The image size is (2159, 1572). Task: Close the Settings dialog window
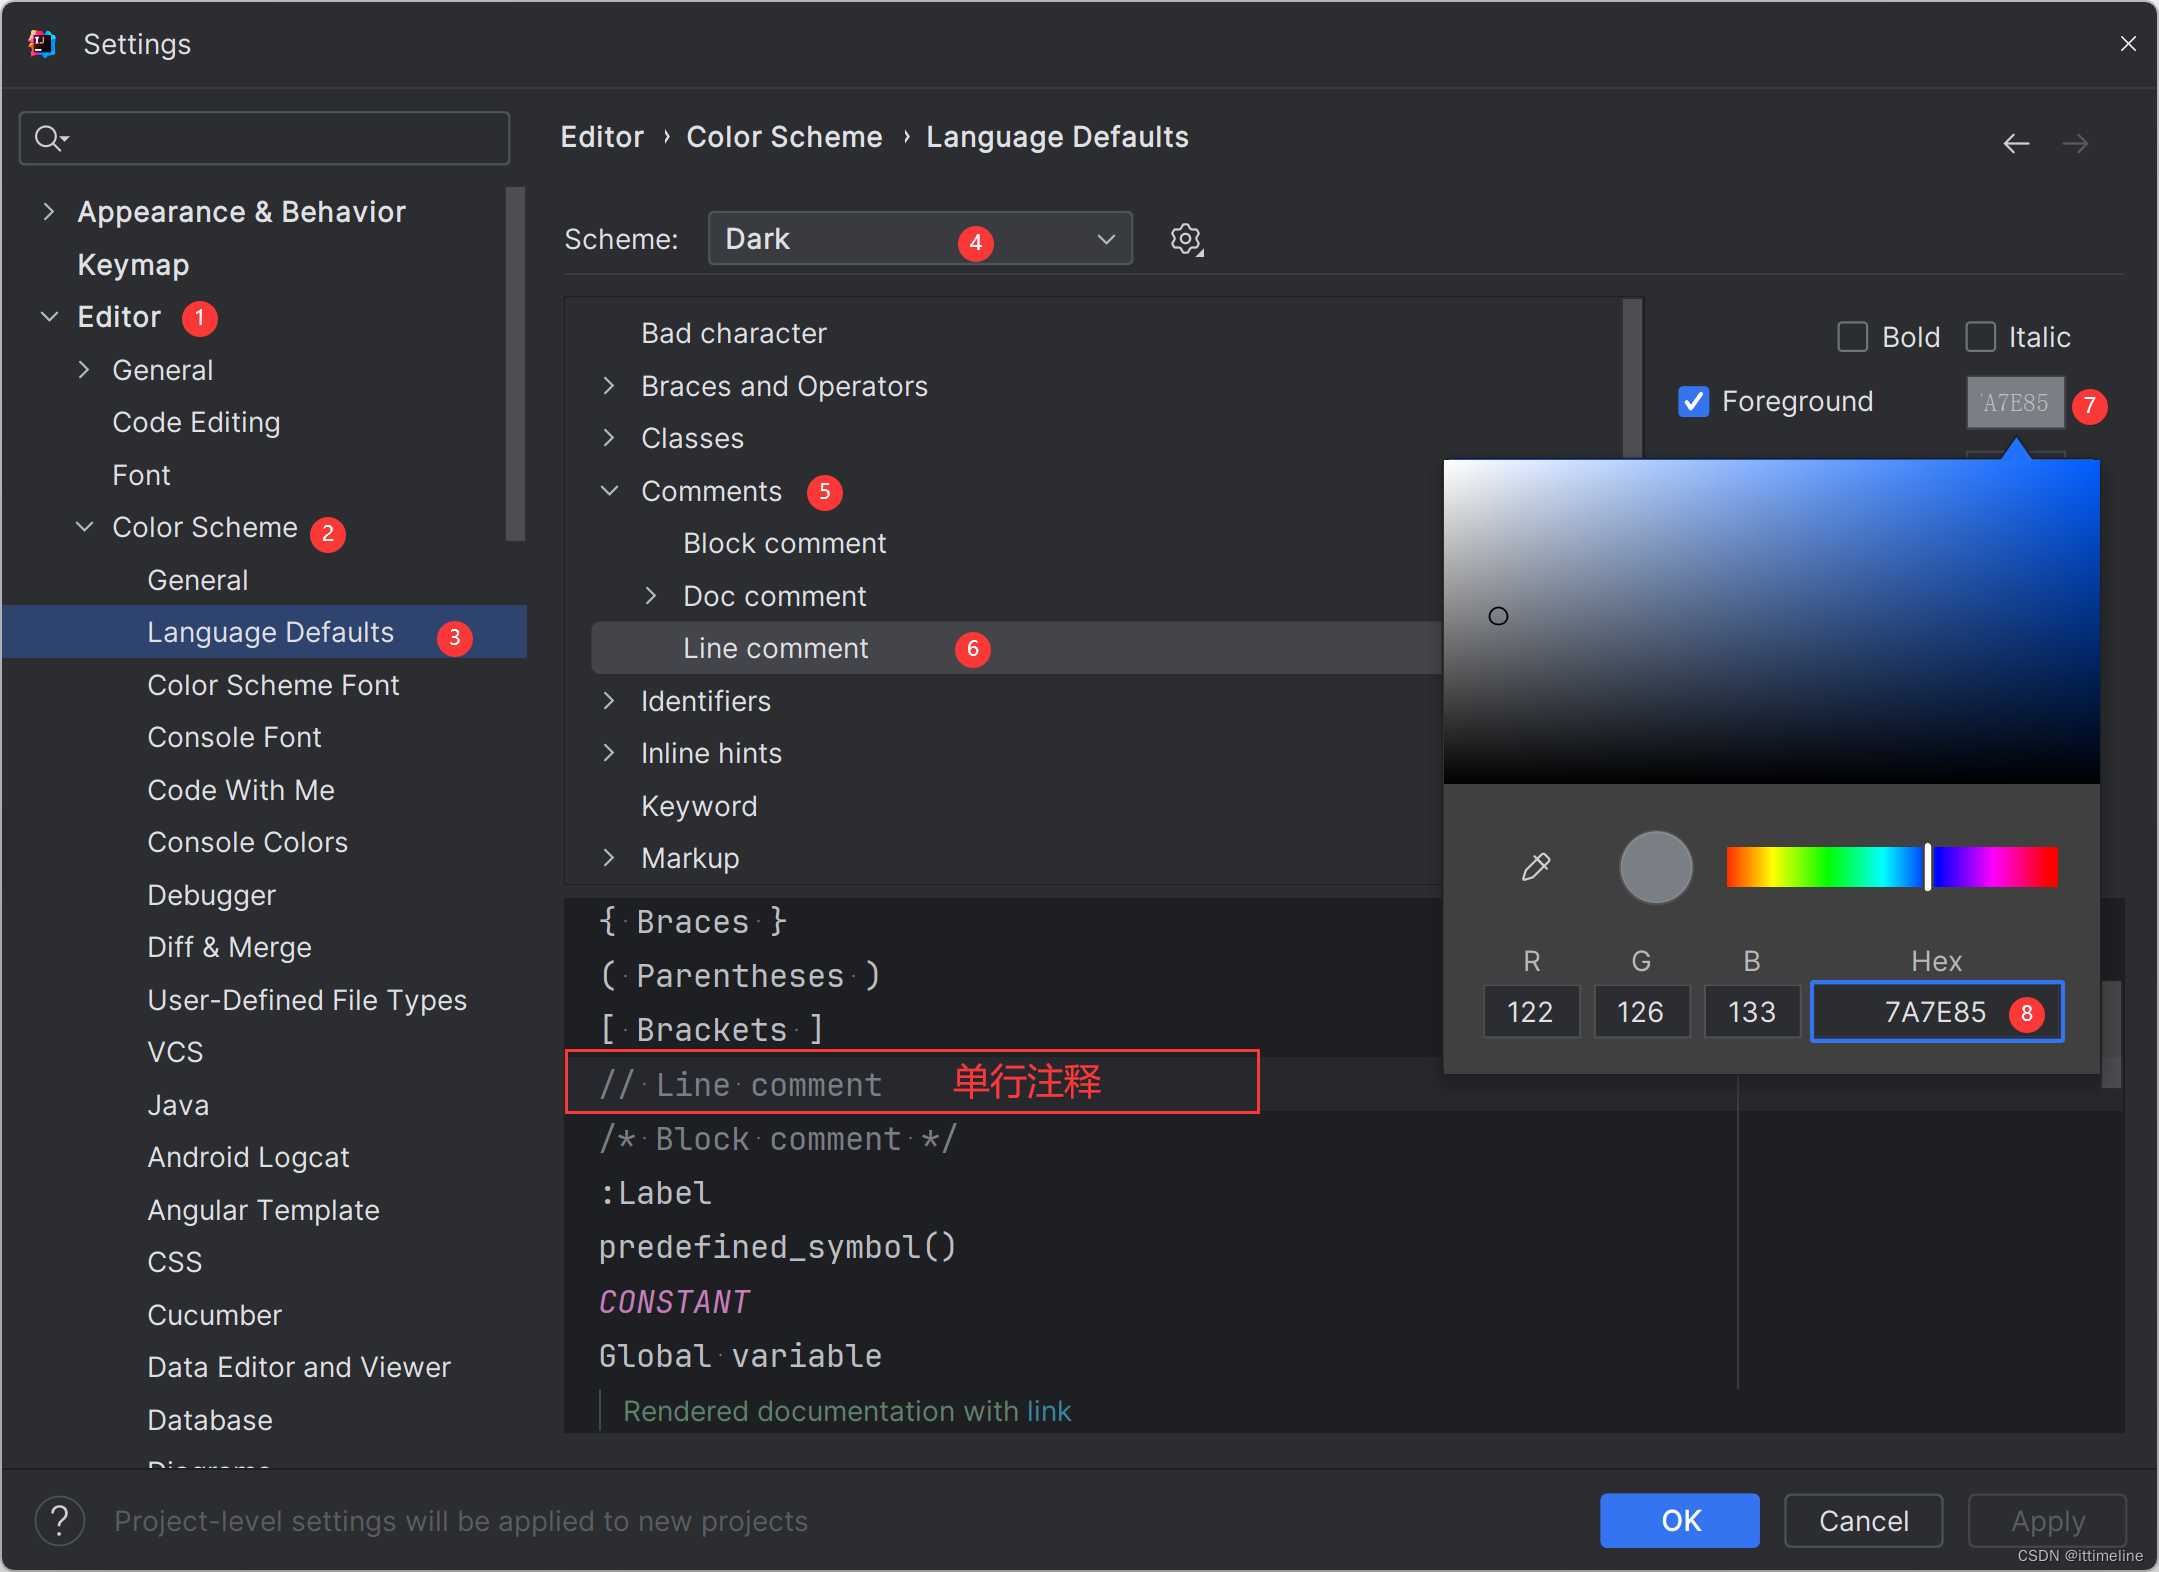2128,44
